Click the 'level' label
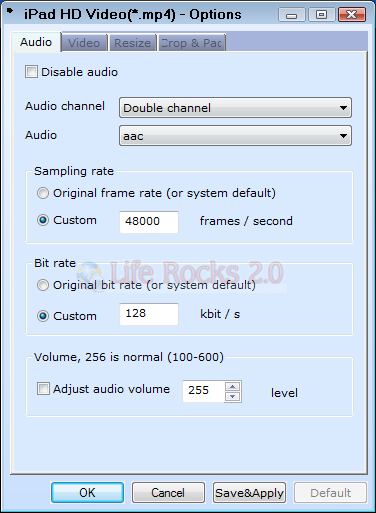Viewport: 376px width, 513px height. tap(284, 393)
